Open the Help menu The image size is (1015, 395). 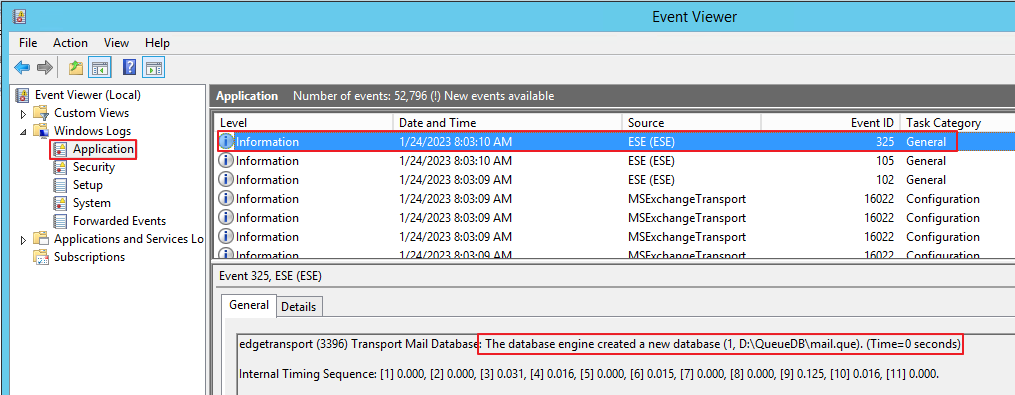click(x=157, y=43)
